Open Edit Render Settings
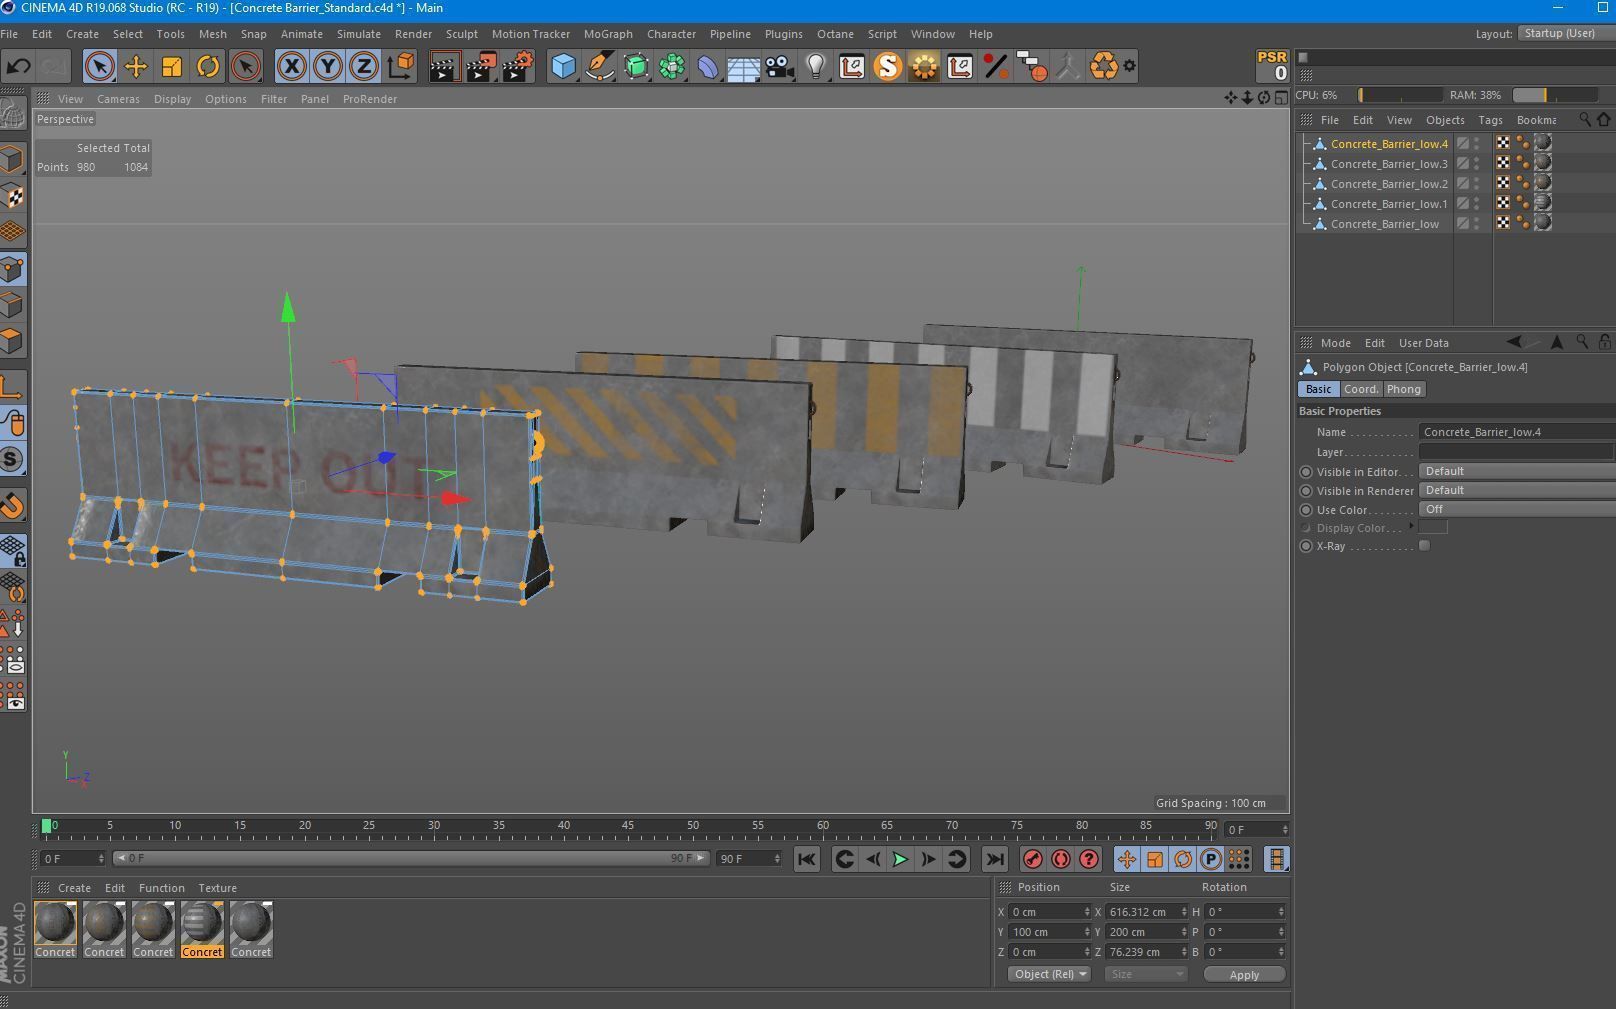 pos(518,67)
